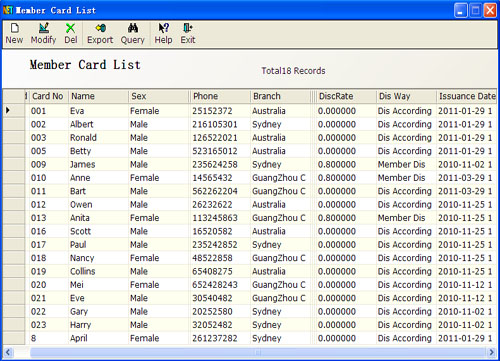Click phone number 48522858

212,258
